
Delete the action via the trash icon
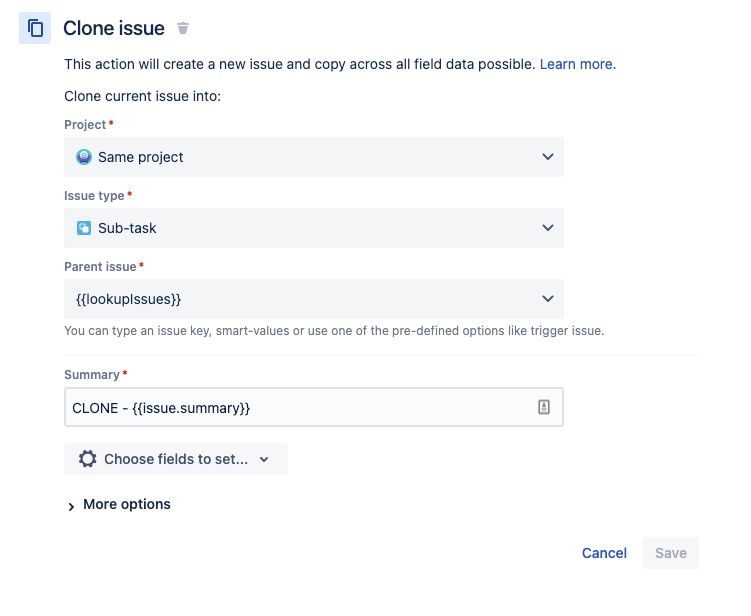182,29
